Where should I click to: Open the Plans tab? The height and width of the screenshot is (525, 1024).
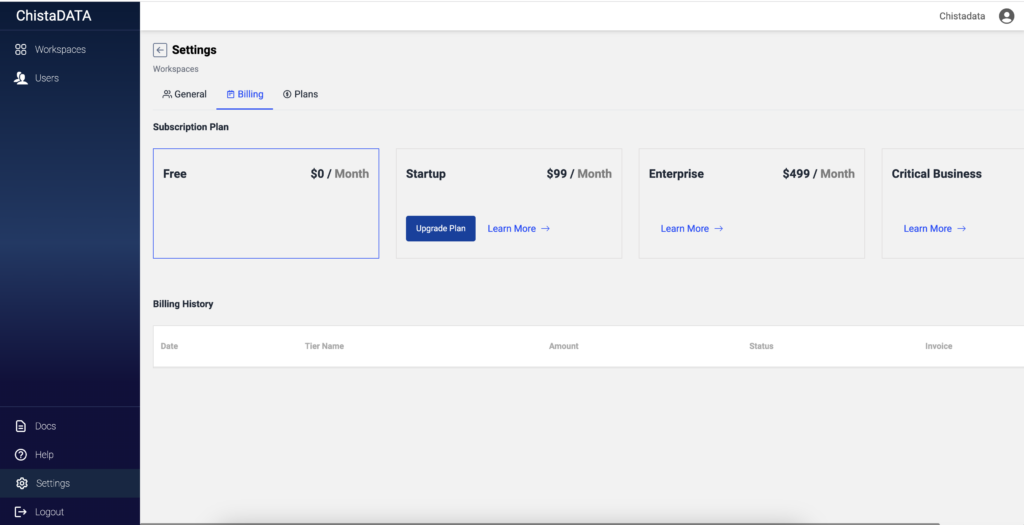pos(300,95)
